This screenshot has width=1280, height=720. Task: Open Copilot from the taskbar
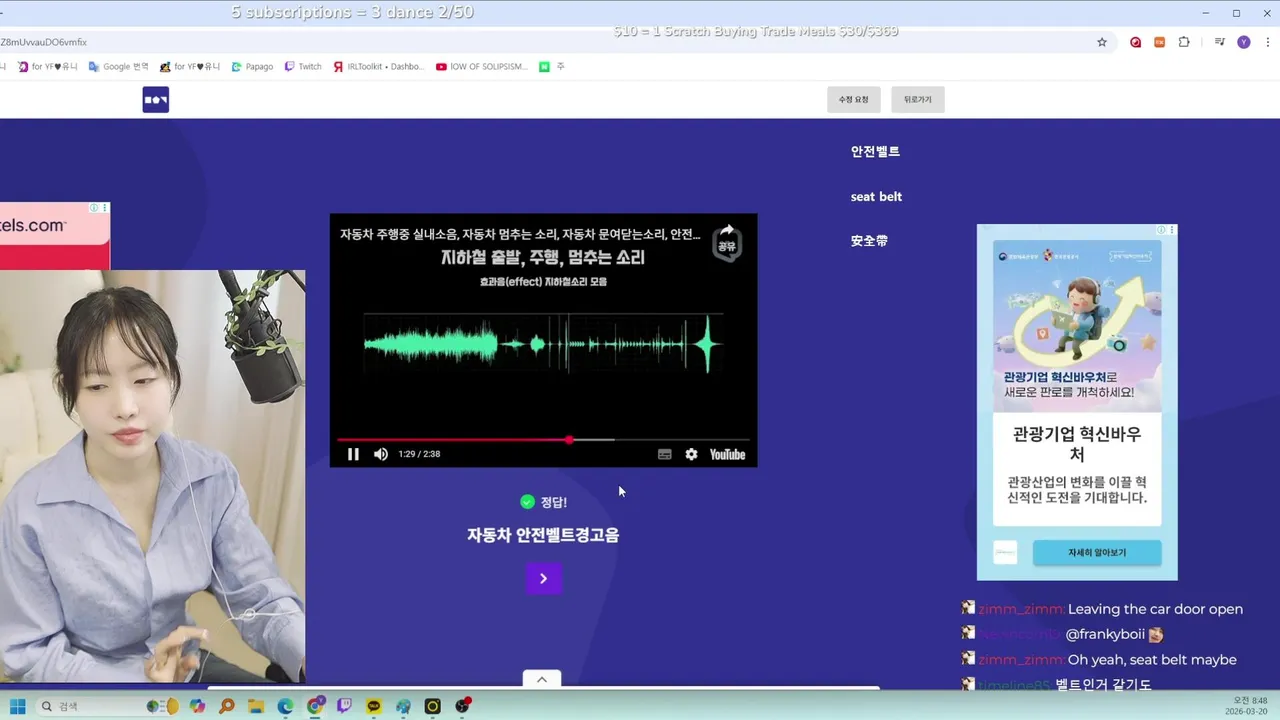click(197, 706)
